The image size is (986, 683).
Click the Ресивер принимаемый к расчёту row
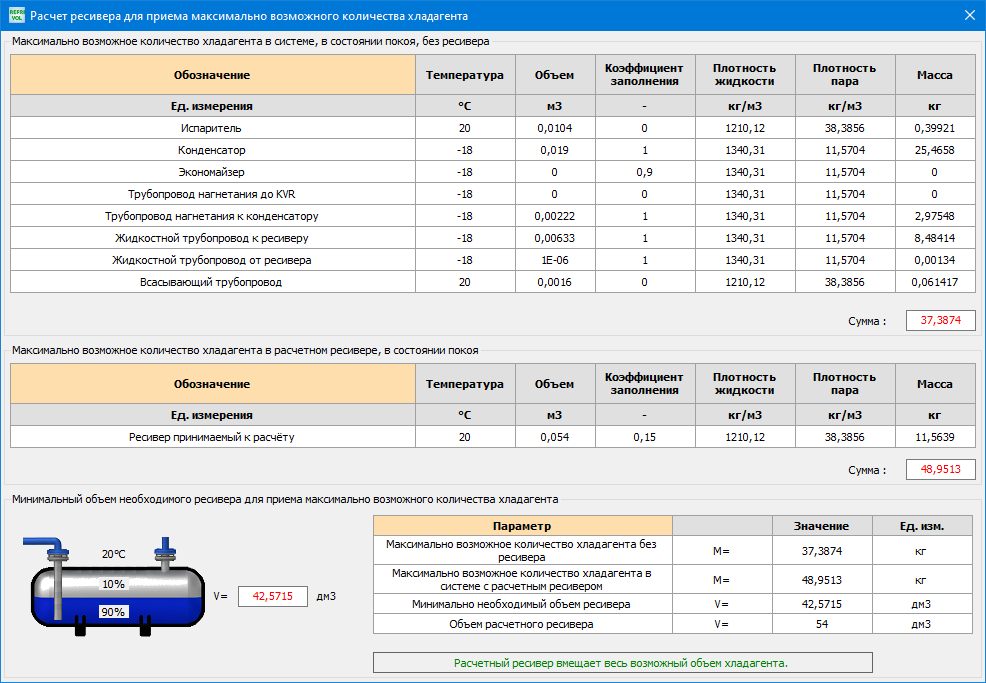tap(492, 437)
